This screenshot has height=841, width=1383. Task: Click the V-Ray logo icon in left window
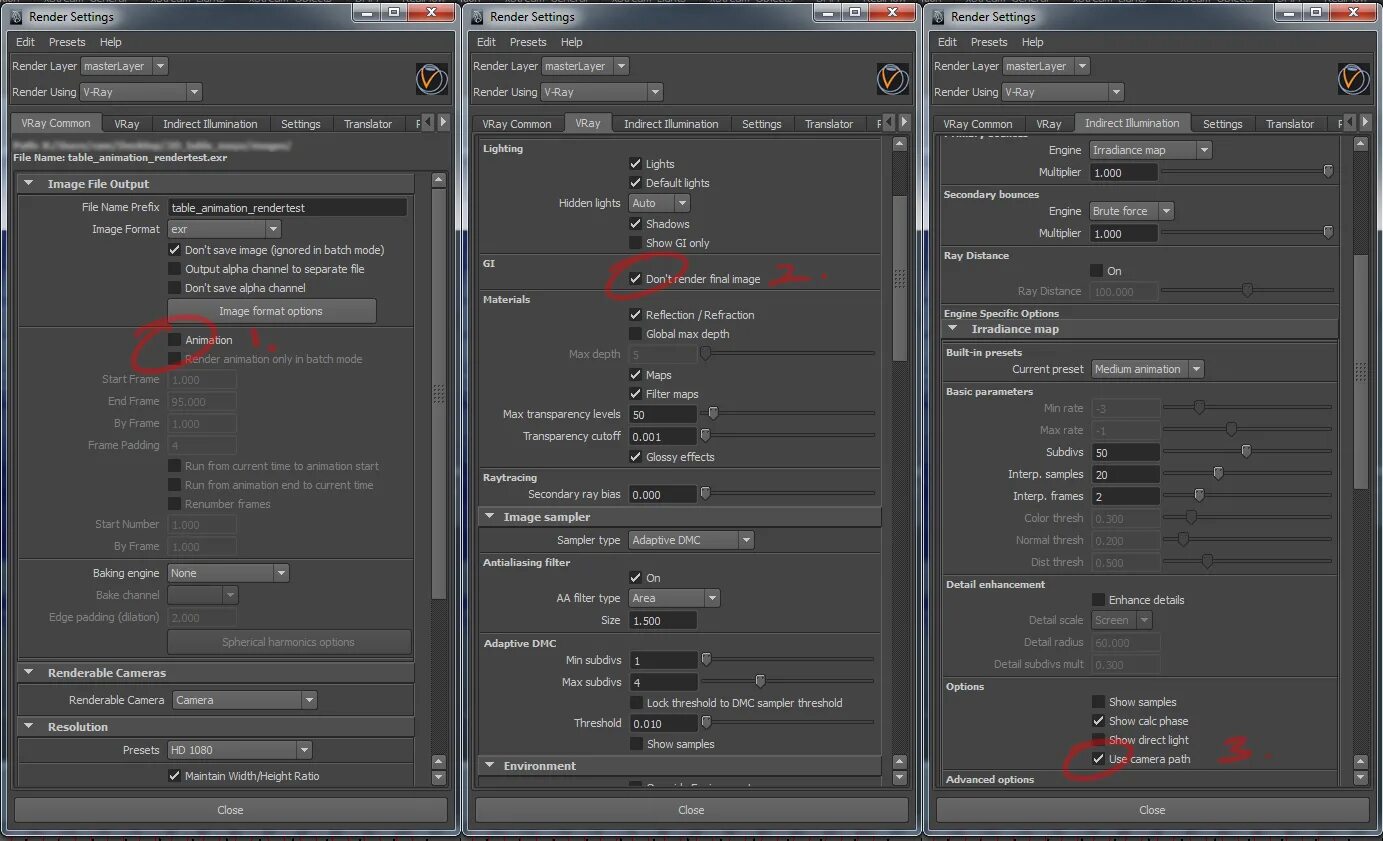point(432,79)
